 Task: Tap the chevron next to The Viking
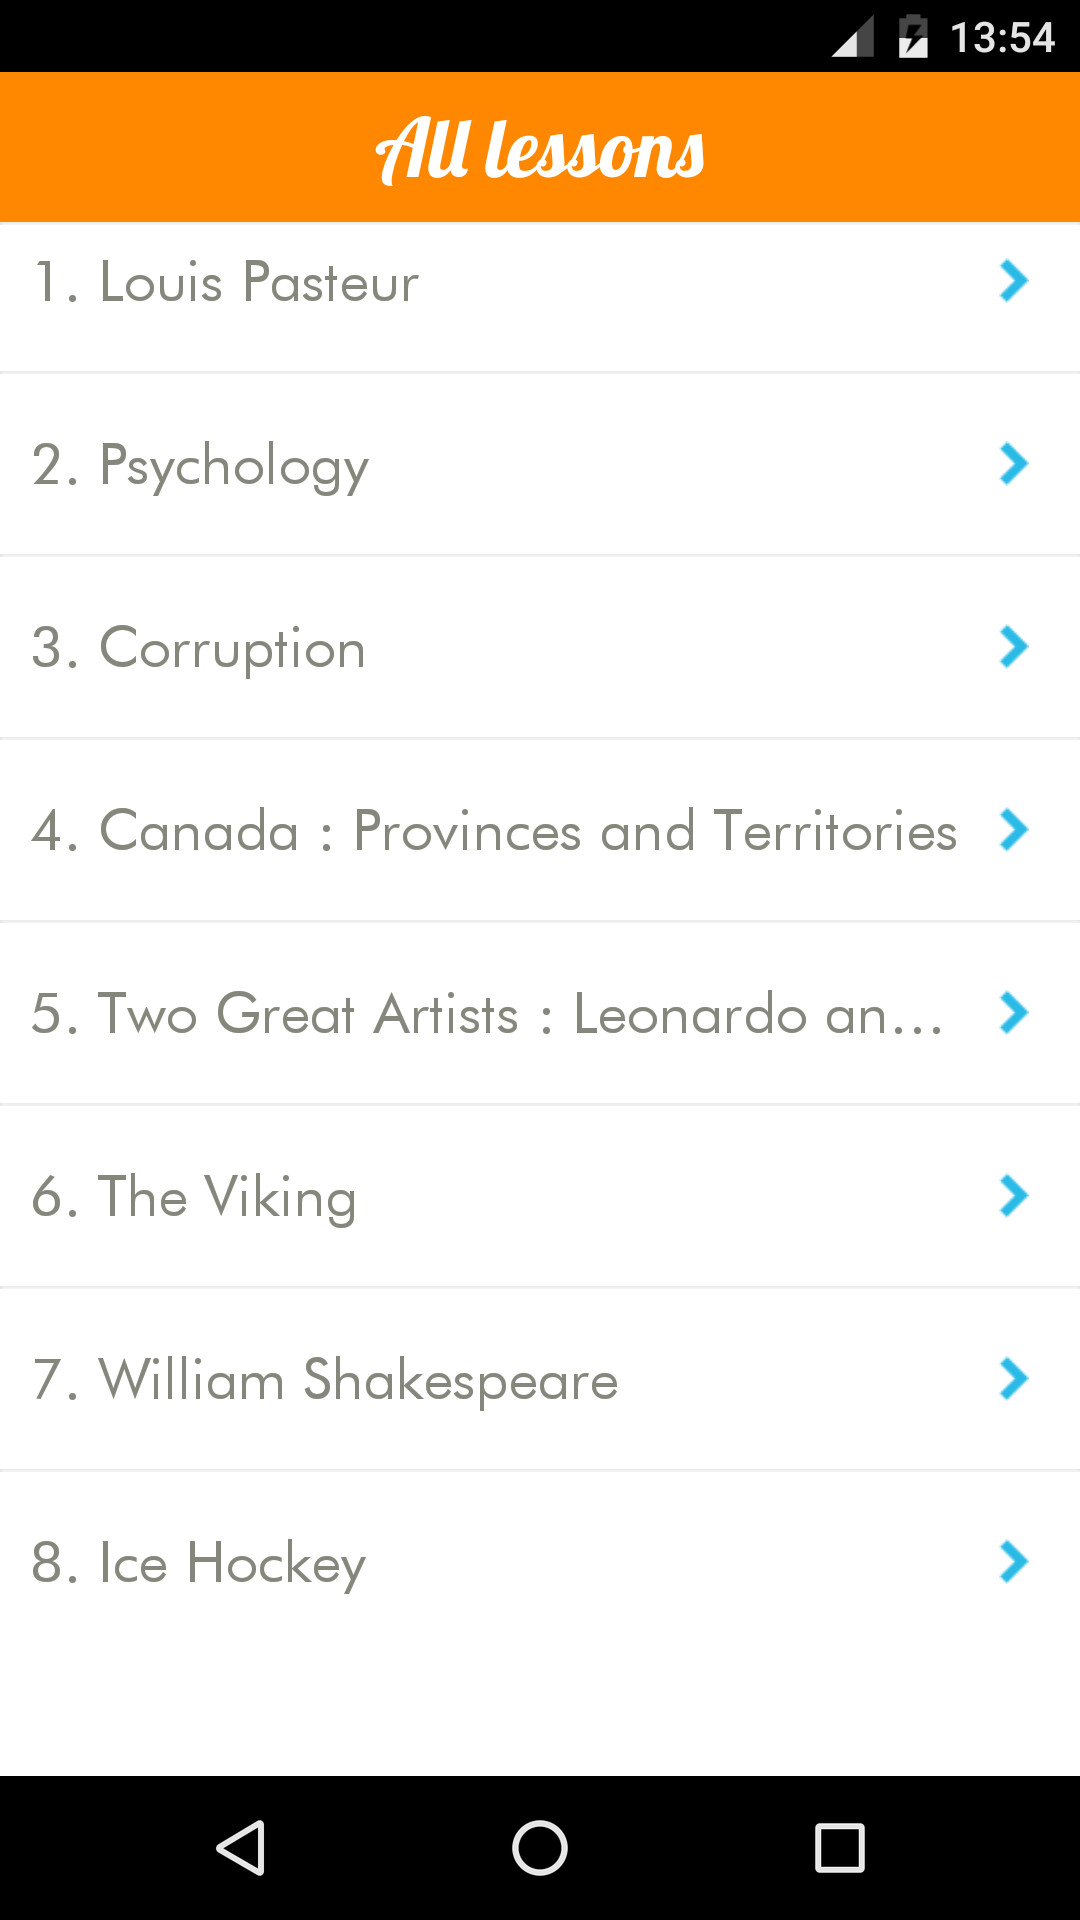(x=1013, y=1196)
